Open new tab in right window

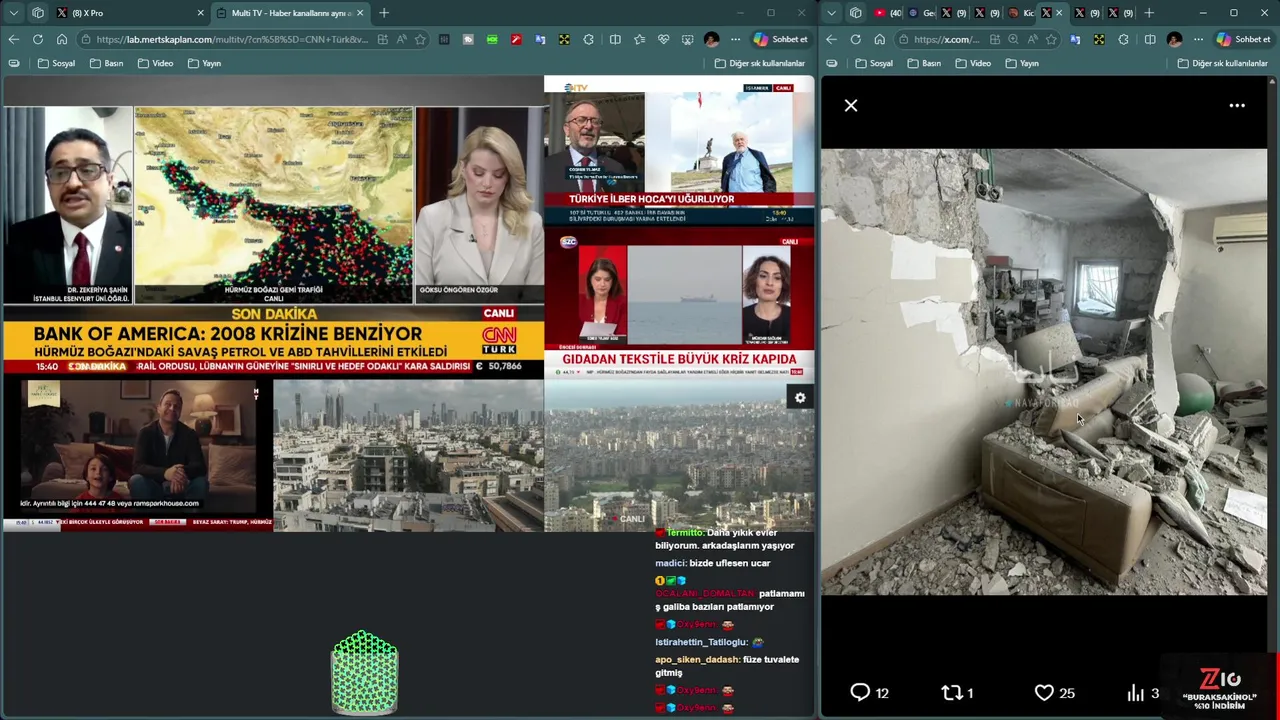pyautogui.click(x=1149, y=13)
